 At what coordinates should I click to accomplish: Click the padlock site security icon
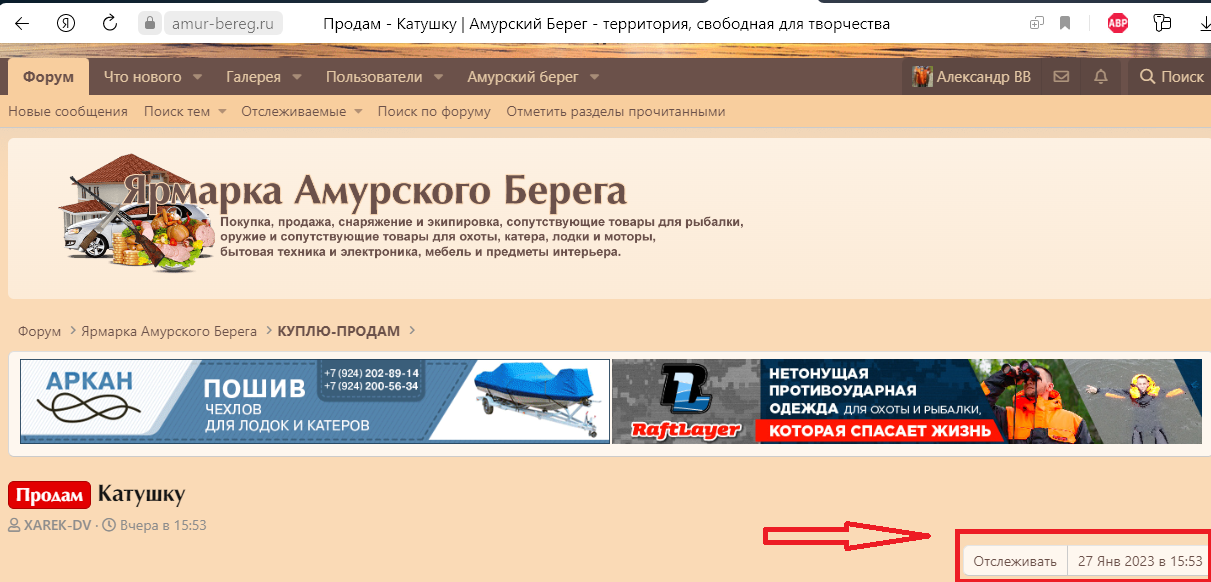150,23
